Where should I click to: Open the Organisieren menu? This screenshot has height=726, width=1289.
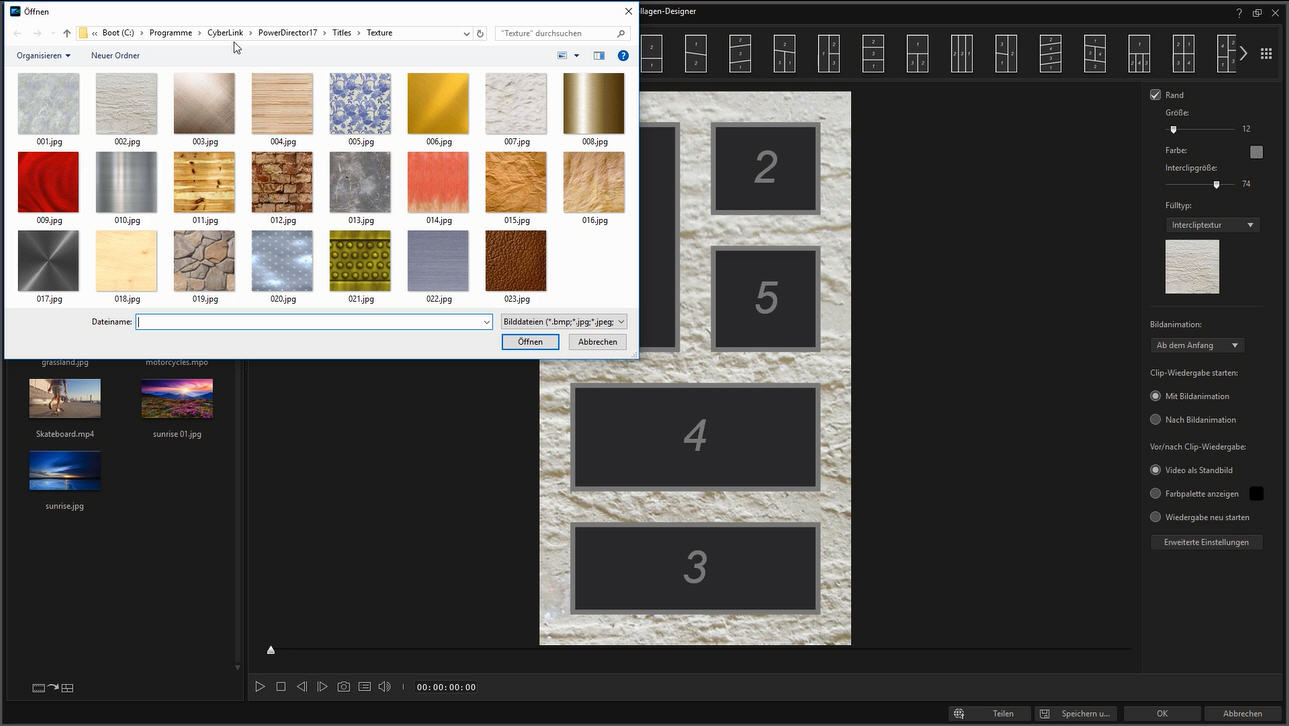coord(43,56)
